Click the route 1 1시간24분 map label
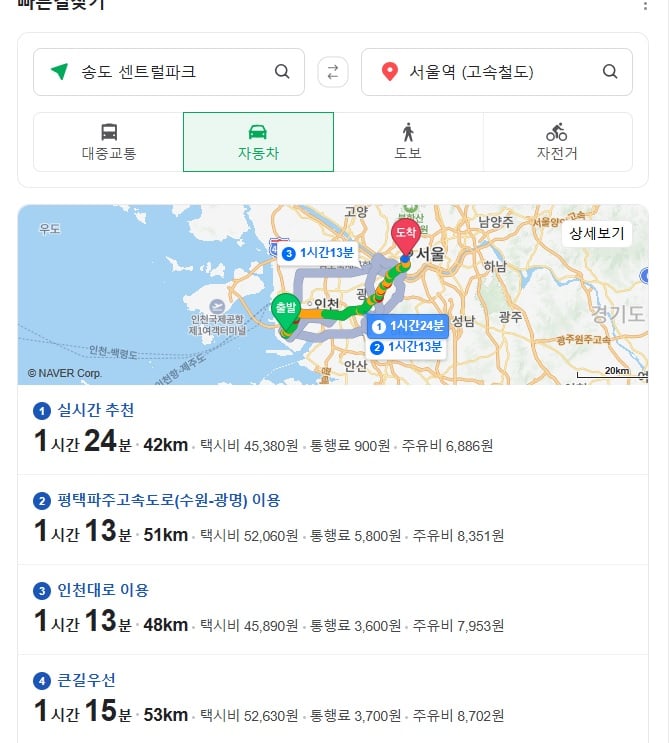This screenshot has width=670, height=743. (x=408, y=326)
